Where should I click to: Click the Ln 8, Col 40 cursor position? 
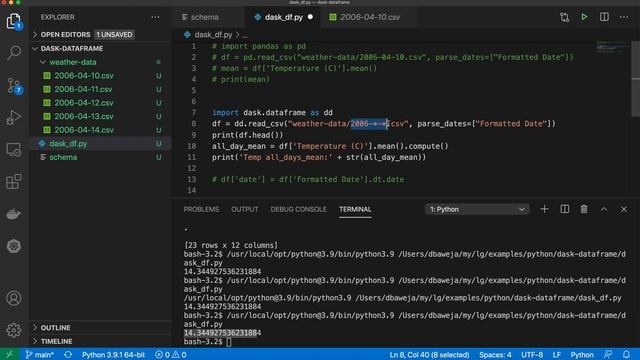(429, 355)
